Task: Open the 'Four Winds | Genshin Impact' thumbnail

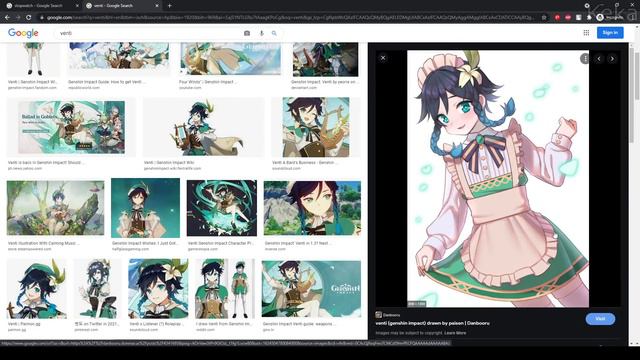Action: (231, 59)
